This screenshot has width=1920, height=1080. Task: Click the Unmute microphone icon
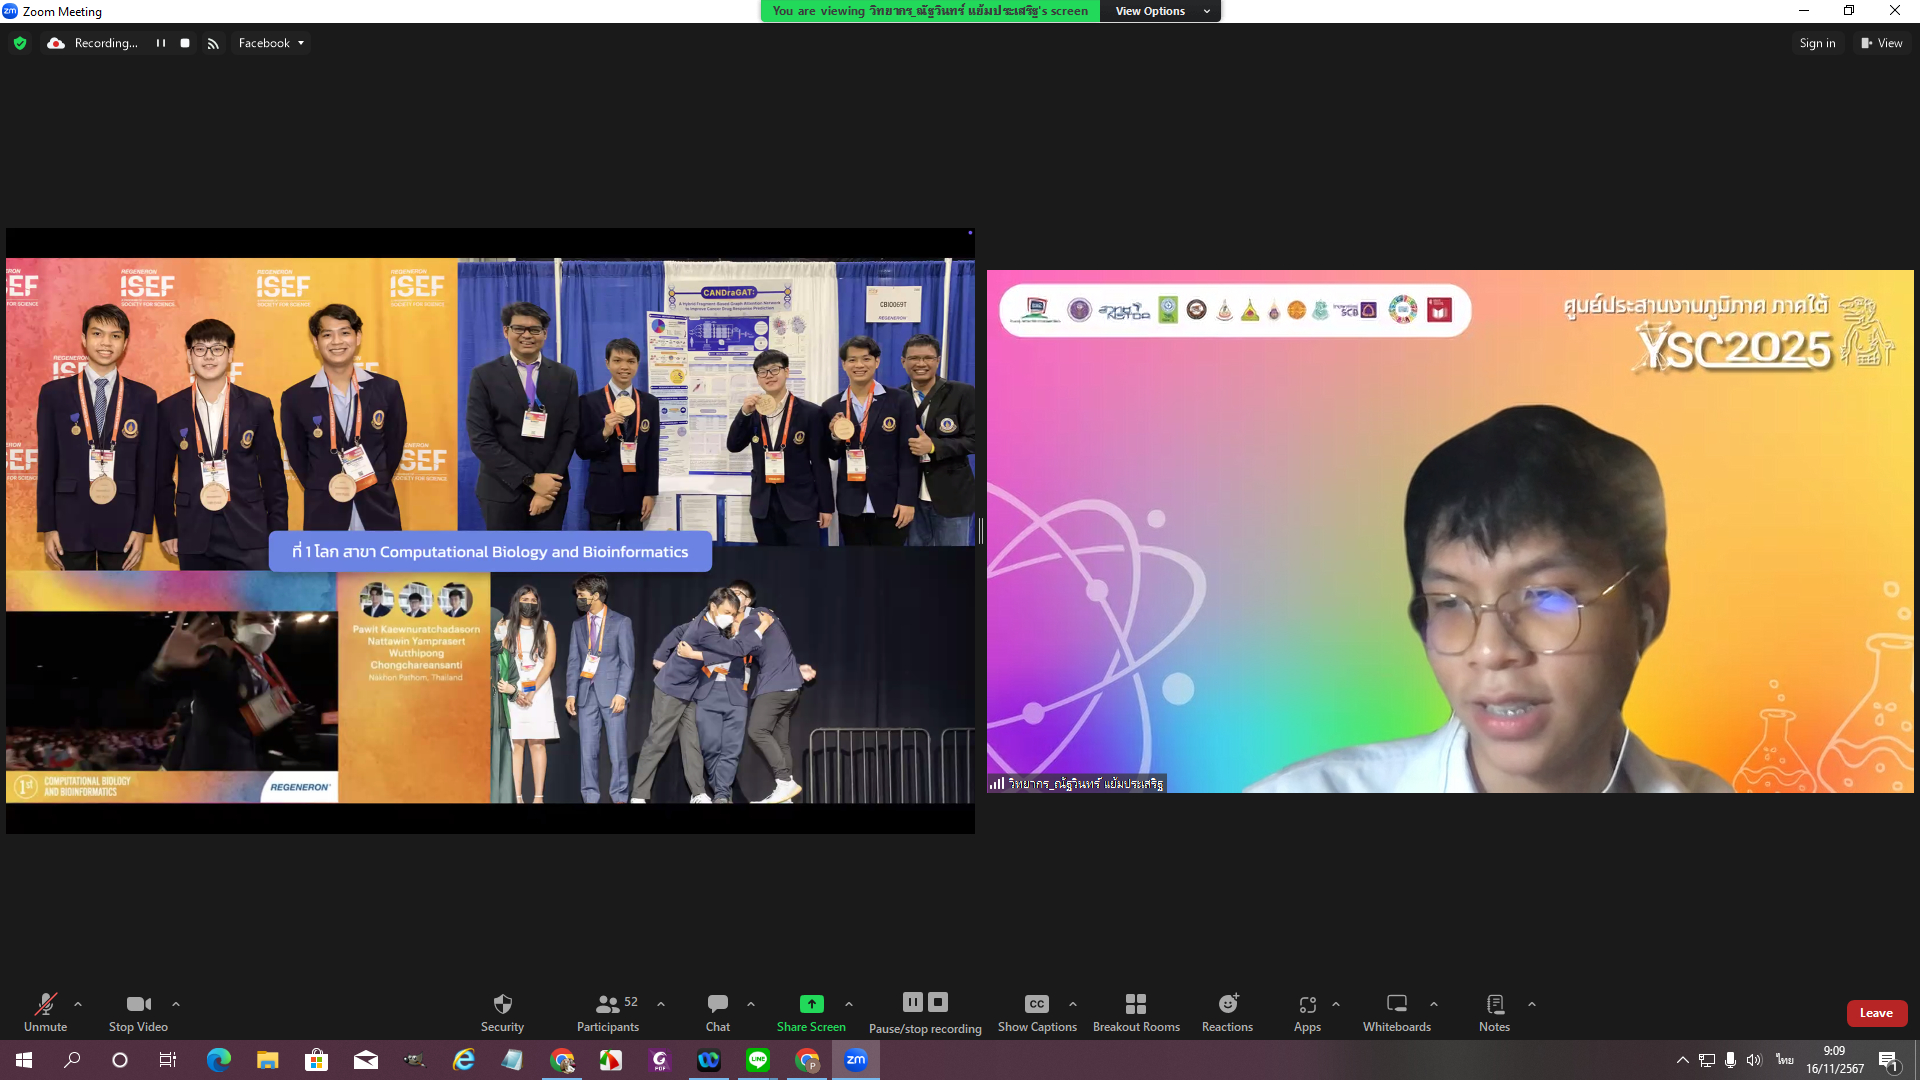click(45, 1004)
